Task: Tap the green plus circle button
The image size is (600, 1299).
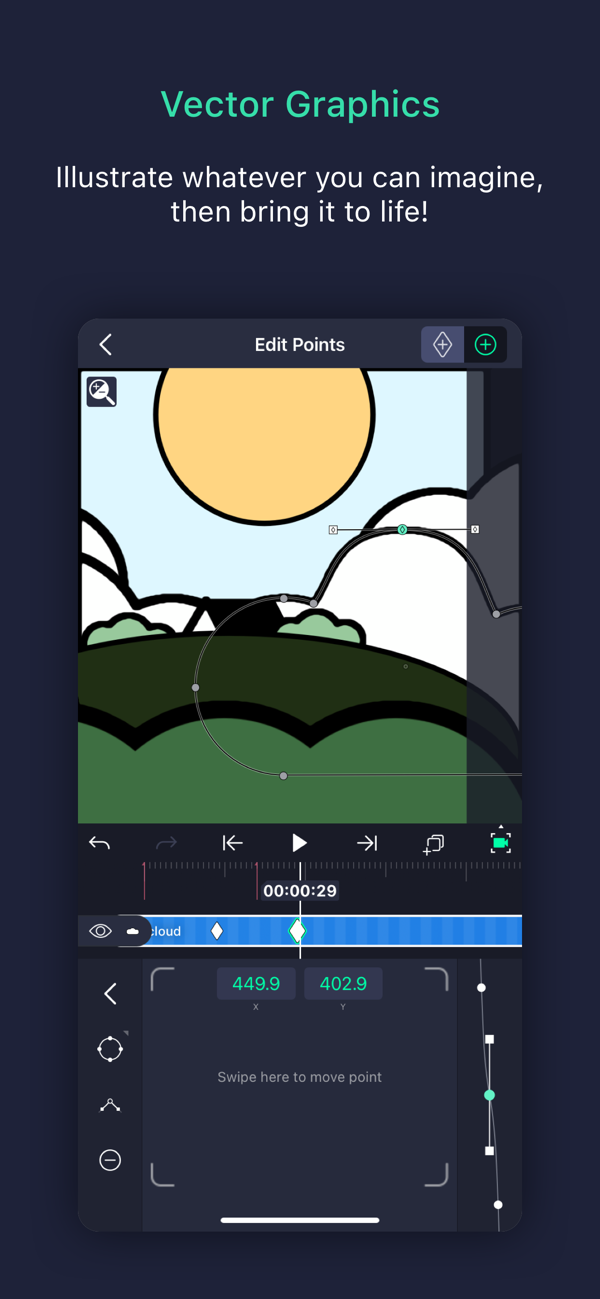Action: pos(486,345)
